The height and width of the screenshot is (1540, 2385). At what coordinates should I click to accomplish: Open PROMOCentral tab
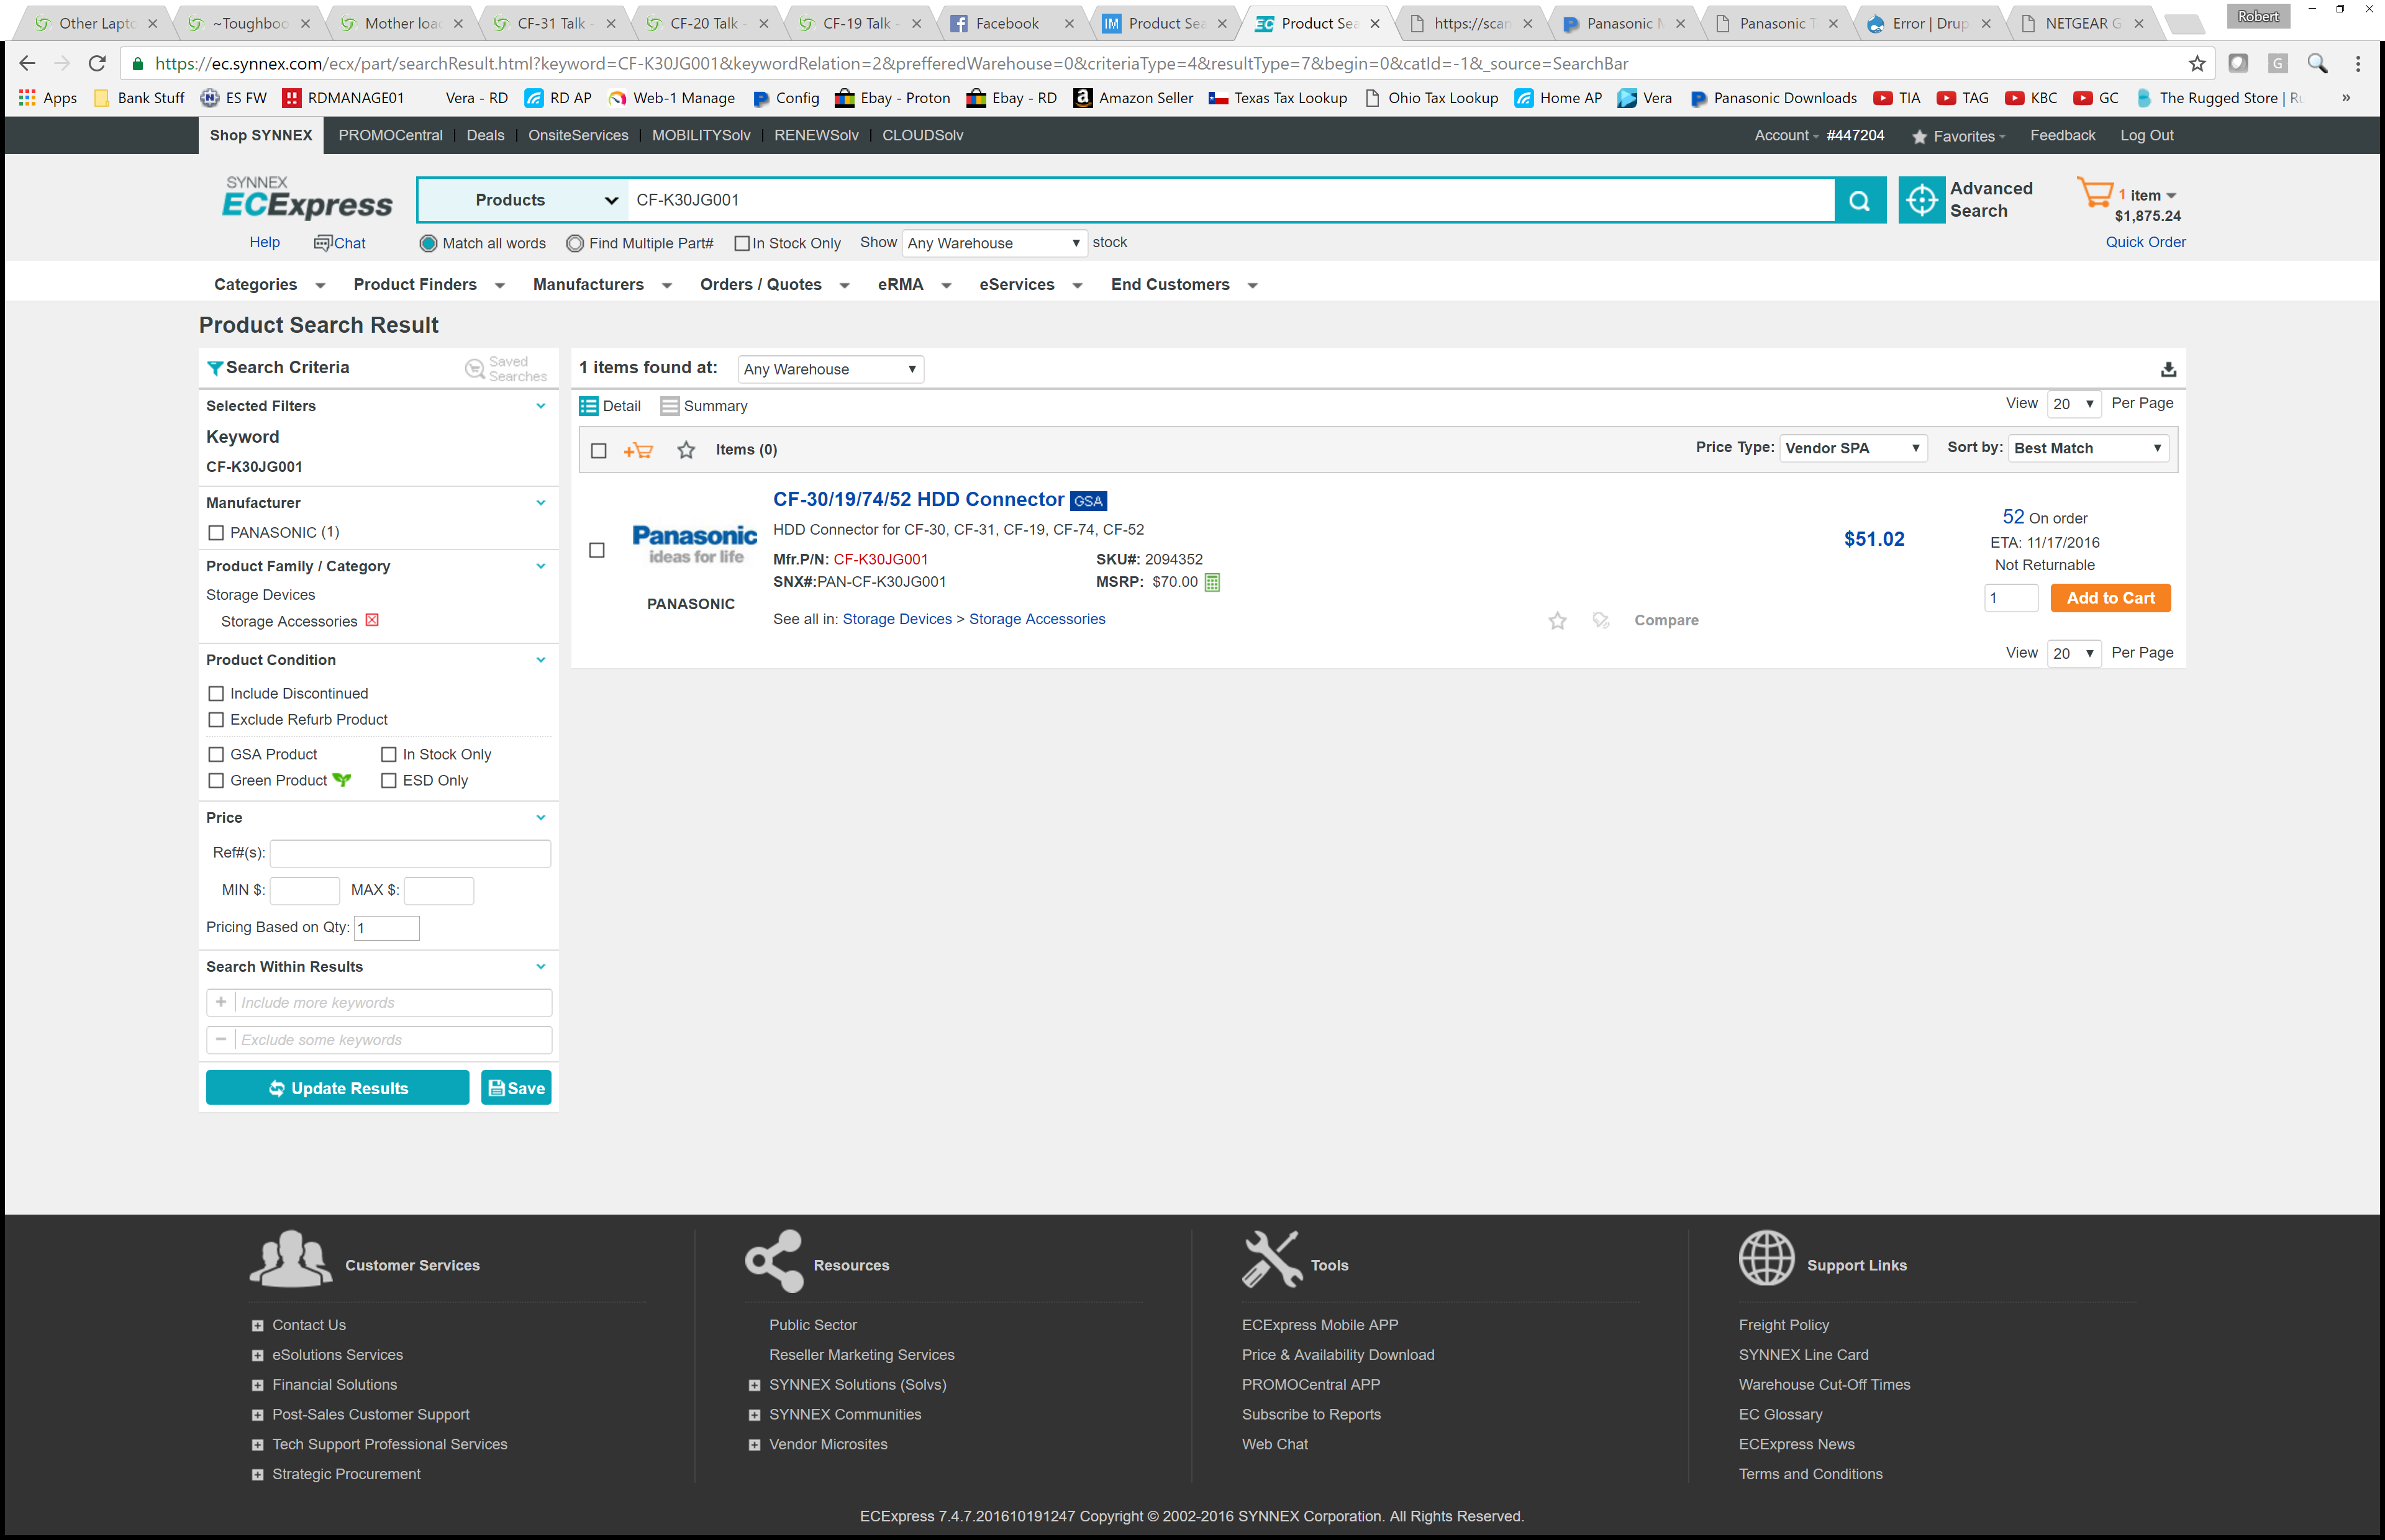(x=390, y=136)
